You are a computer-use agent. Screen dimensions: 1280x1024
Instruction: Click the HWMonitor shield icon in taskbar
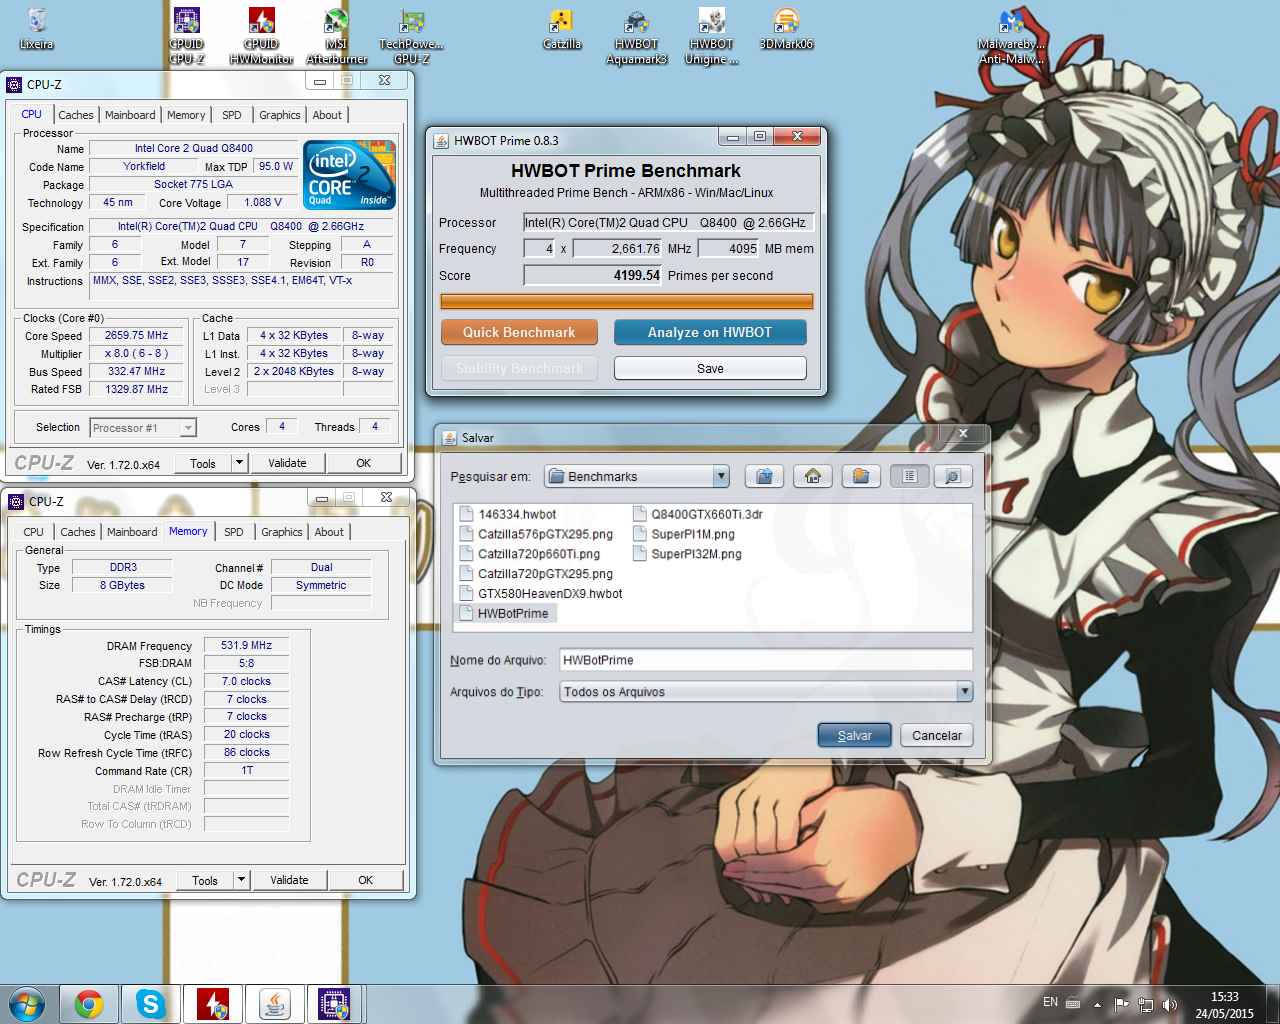click(x=213, y=1004)
